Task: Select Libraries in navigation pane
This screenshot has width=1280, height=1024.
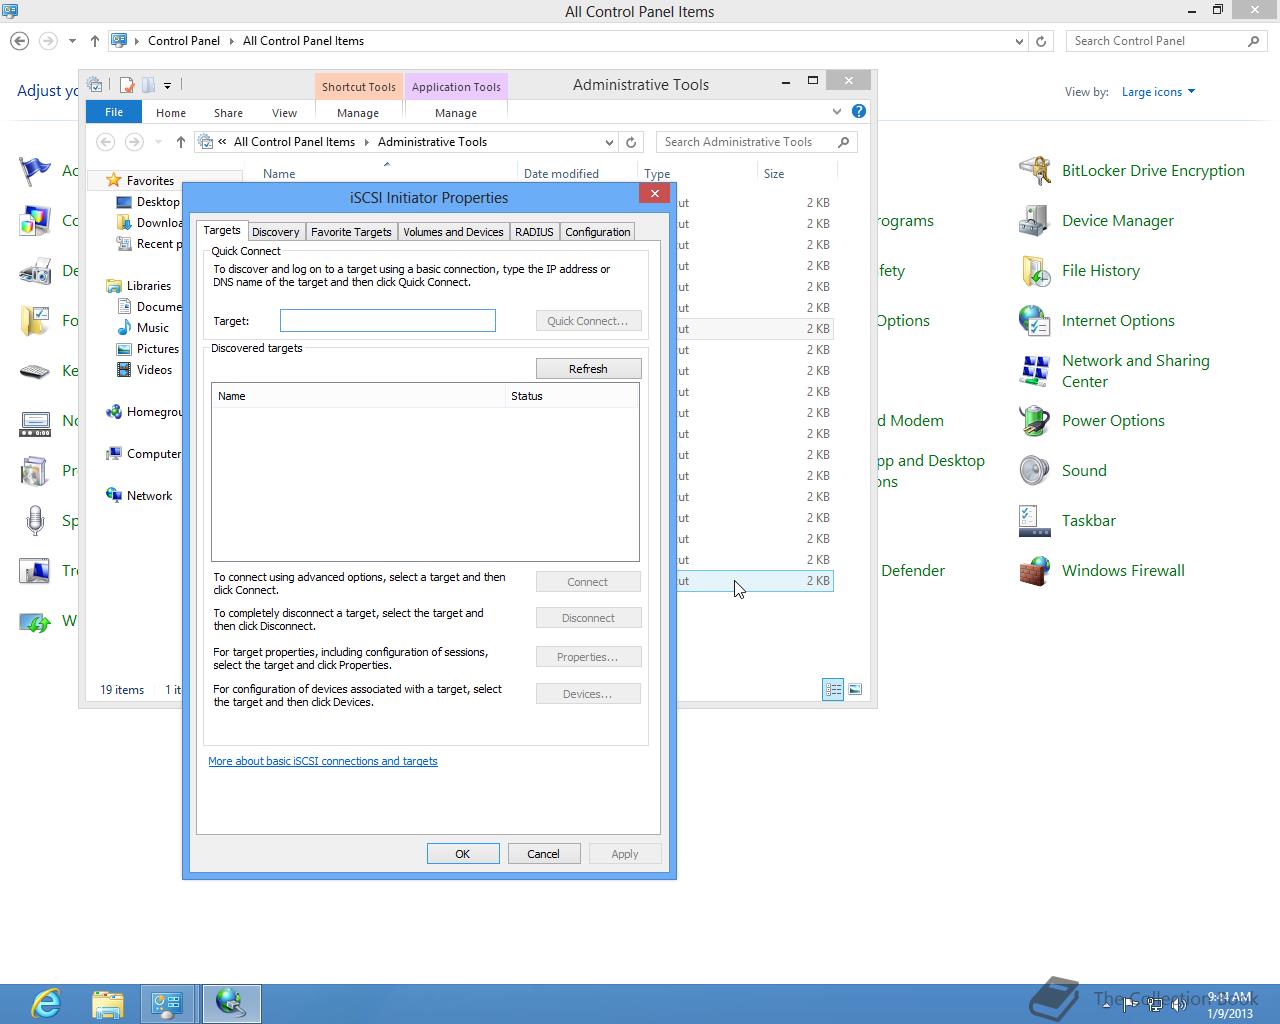Action: pyautogui.click(x=149, y=286)
